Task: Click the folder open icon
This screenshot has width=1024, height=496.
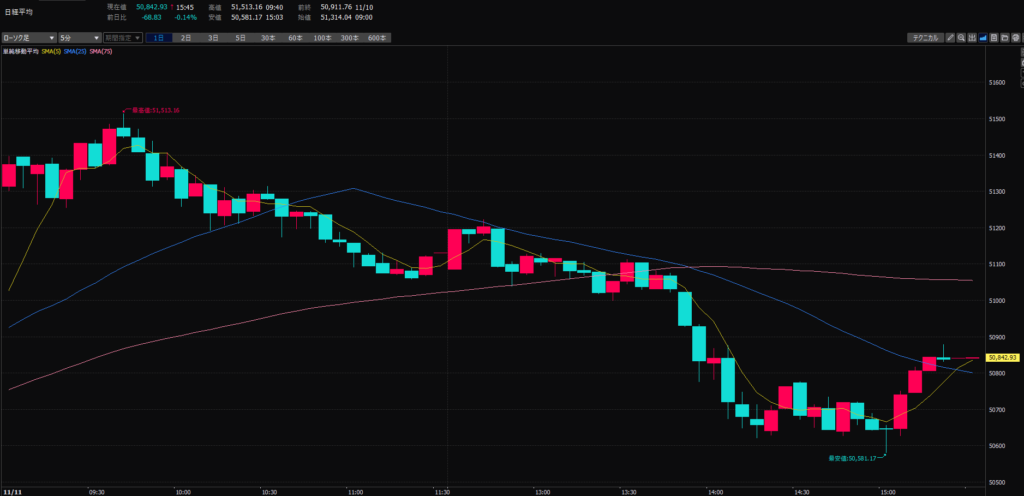Action: click(1004, 38)
